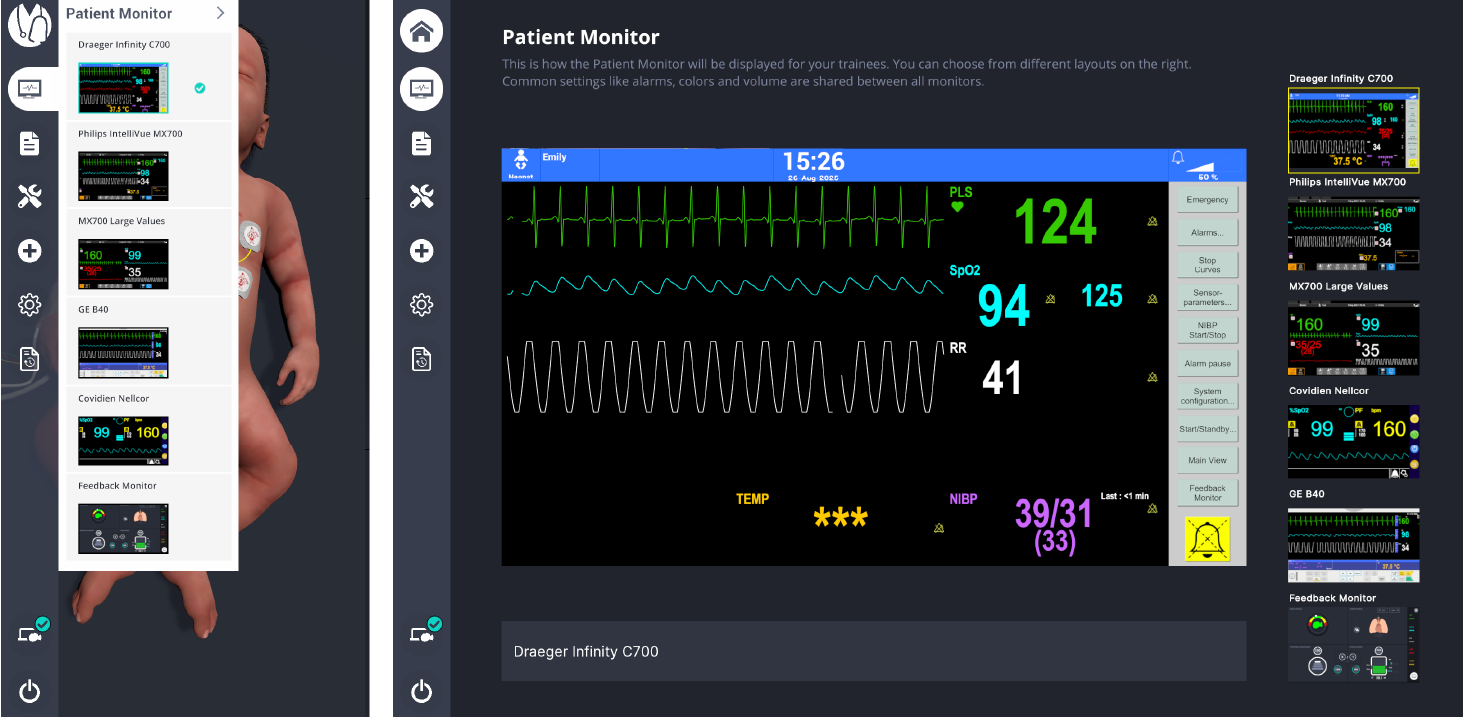Select the Patient Monitor icon in the sidebar
Viewport: 1463px width, 717px height.
pyautogui.click(x=421, y=89)
